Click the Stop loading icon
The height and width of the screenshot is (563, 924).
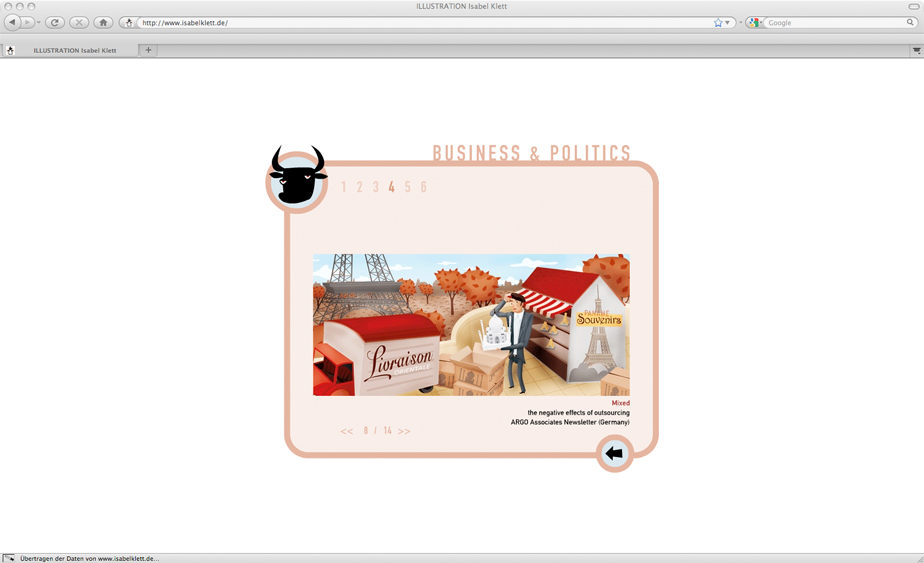79,22
